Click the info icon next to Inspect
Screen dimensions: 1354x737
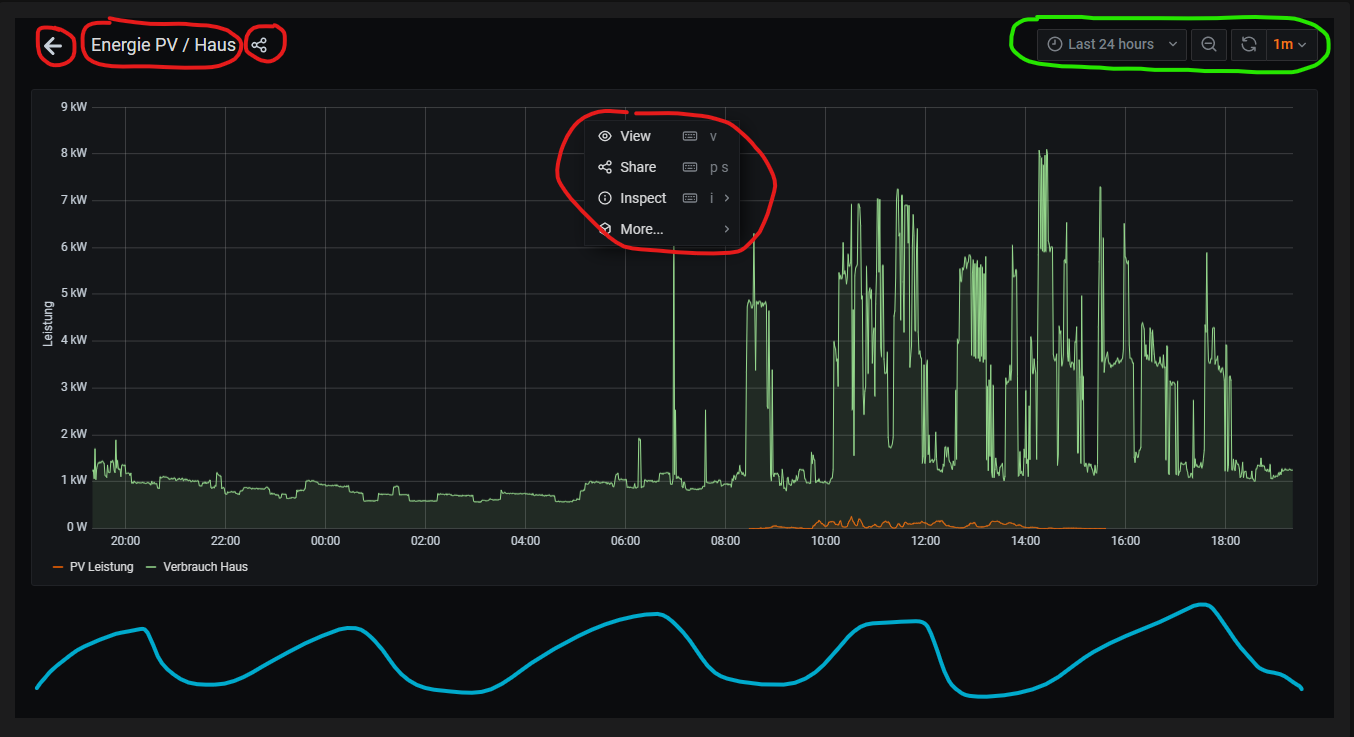pos(604,198)
